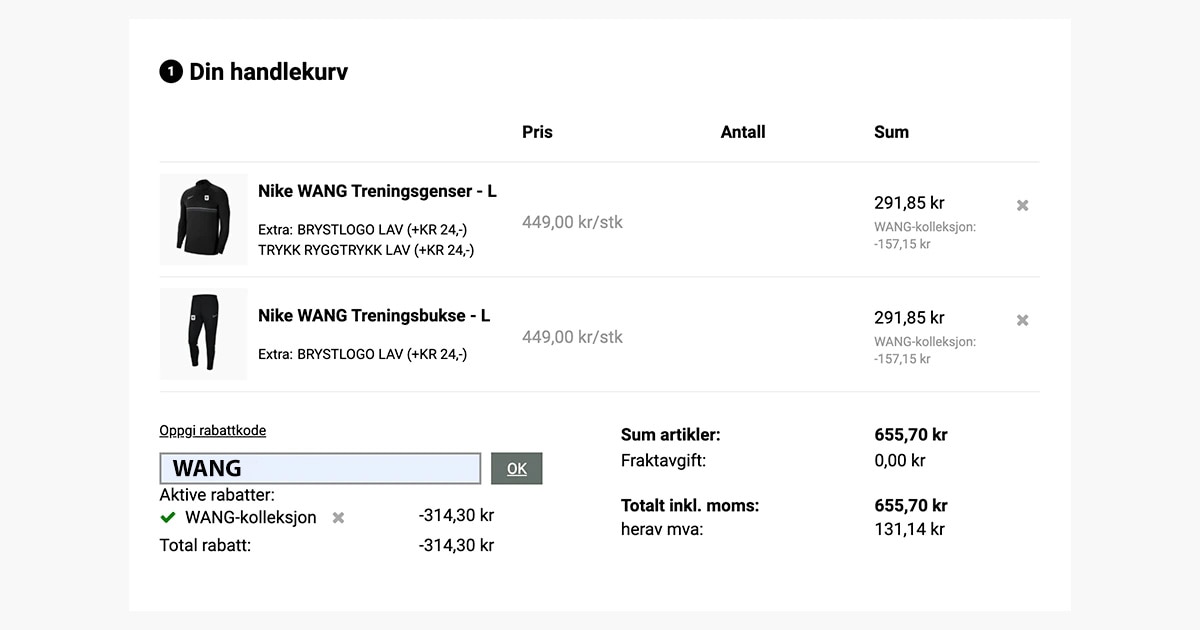Click Treningsgenser Extra BRYSTLOGO LAV line

(363, 229)
